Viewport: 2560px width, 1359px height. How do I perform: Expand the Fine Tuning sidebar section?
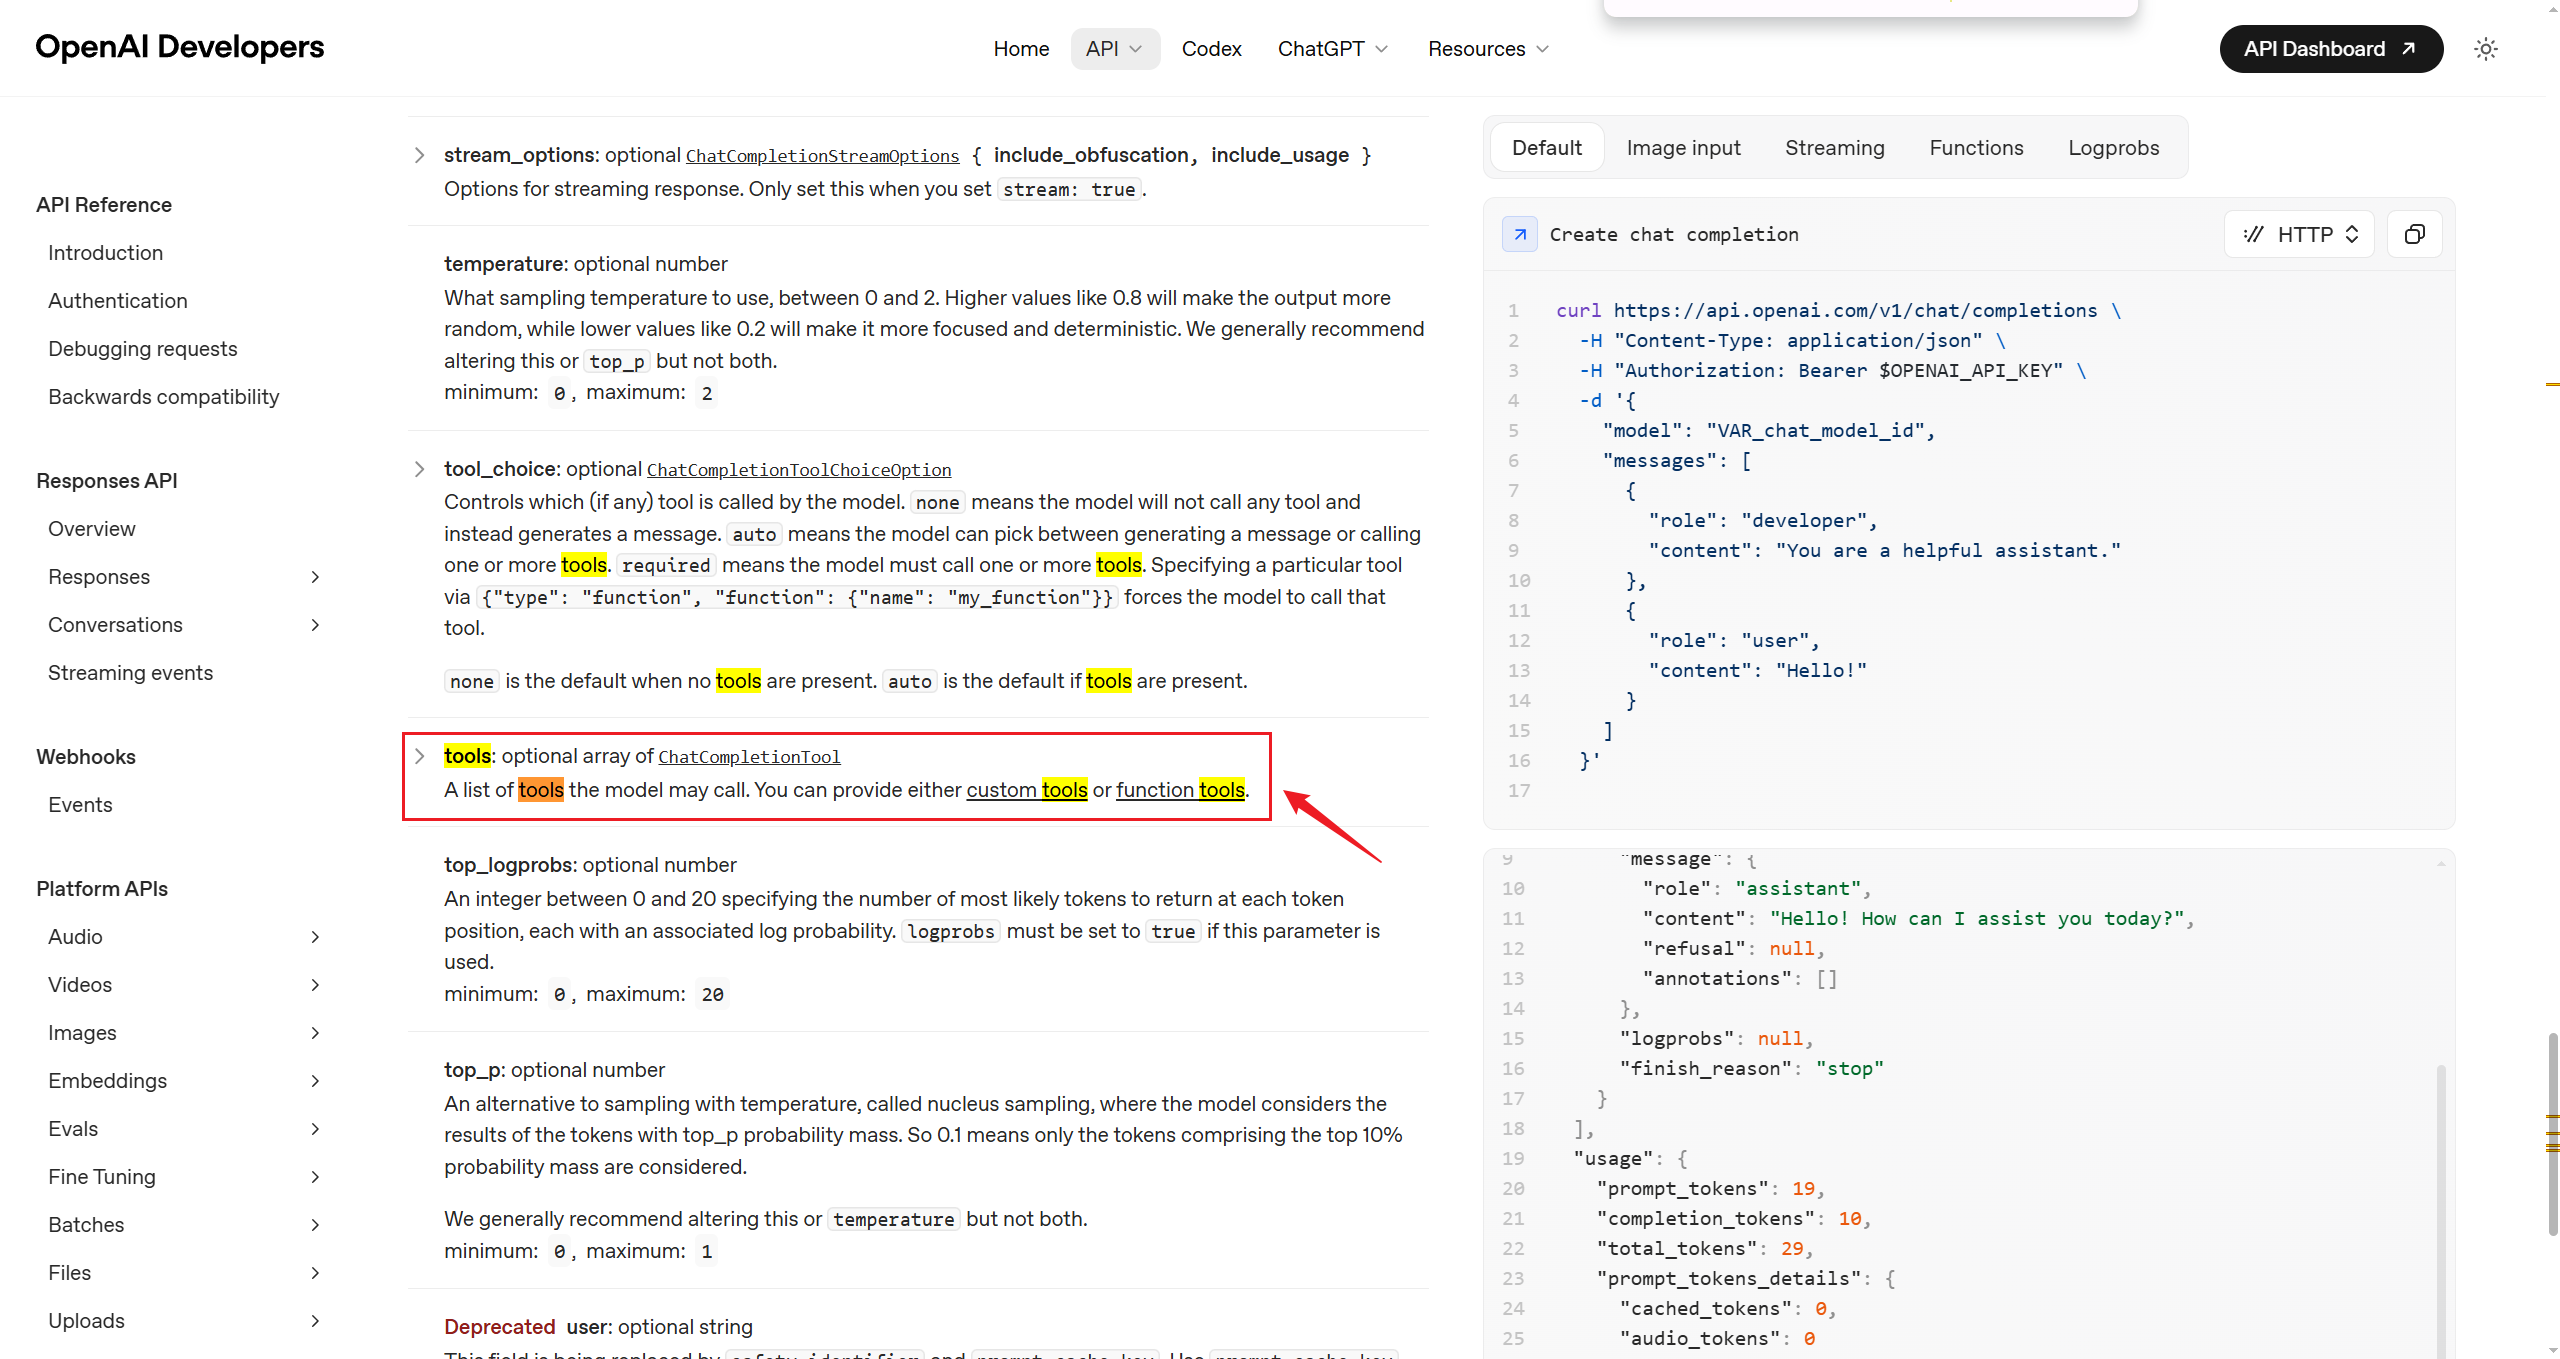coord(315,1177)
